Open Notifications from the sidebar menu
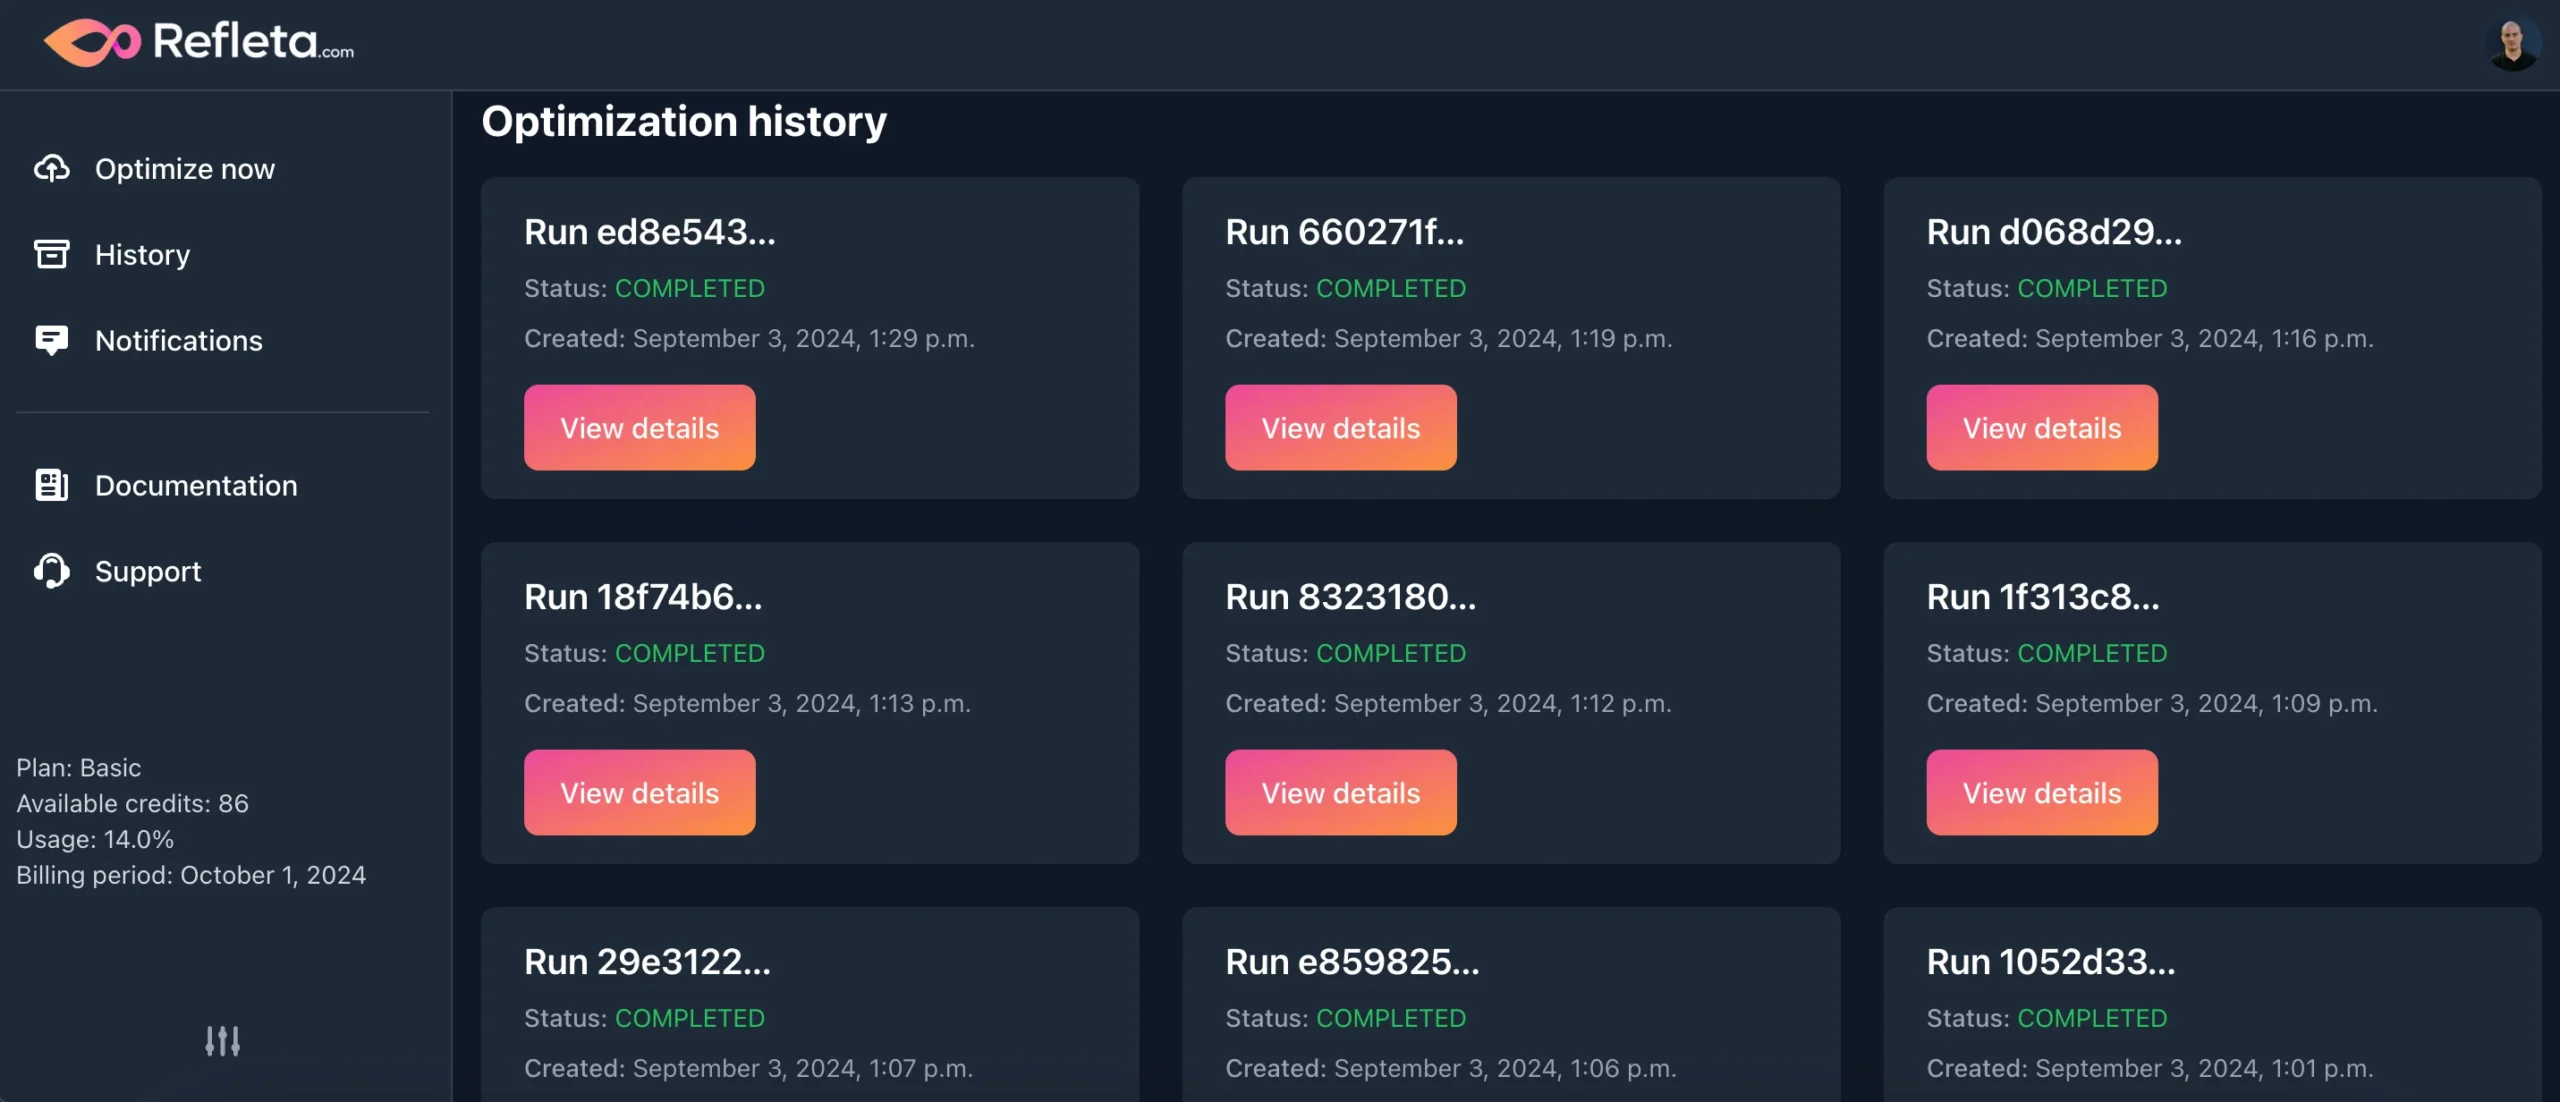Viewport: 2560px width, 1102px height. [178, 340]
